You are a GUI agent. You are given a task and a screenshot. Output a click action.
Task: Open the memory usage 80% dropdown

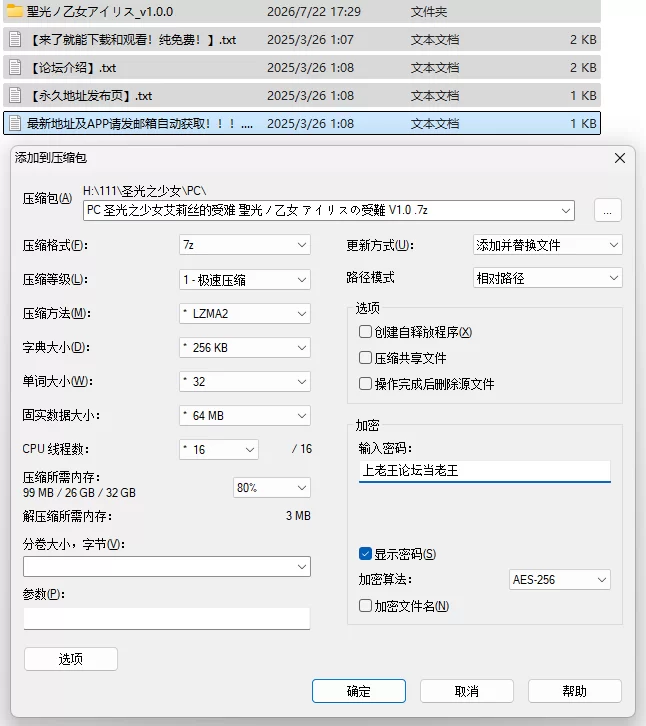[x=271, y=488]
